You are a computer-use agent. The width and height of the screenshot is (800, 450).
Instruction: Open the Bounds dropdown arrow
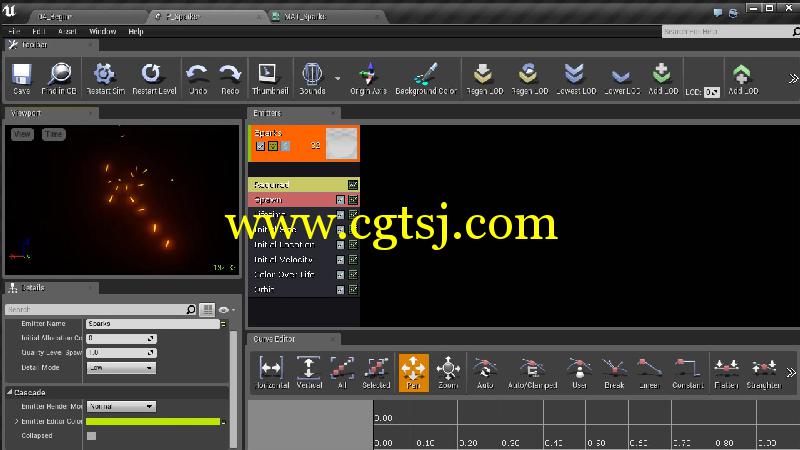(337, 79)
